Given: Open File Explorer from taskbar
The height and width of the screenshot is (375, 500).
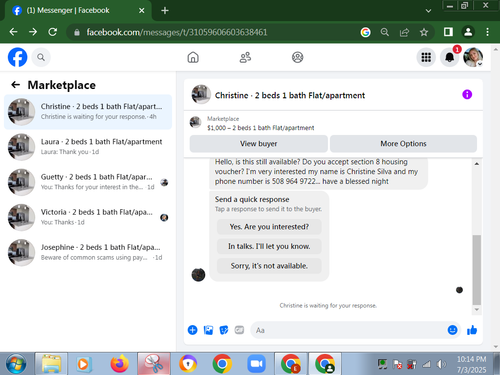Looking at the screenshot, I should 51,364.
